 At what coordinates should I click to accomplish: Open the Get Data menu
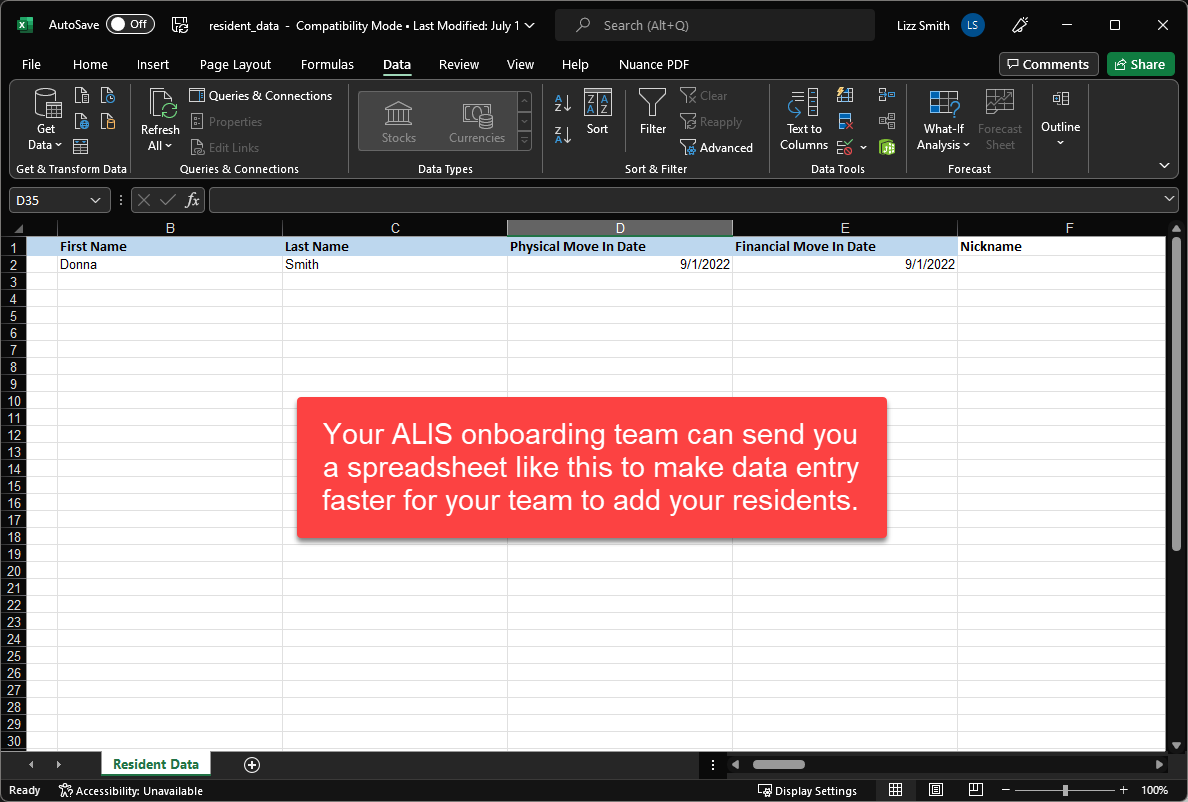tap(45, 119)
